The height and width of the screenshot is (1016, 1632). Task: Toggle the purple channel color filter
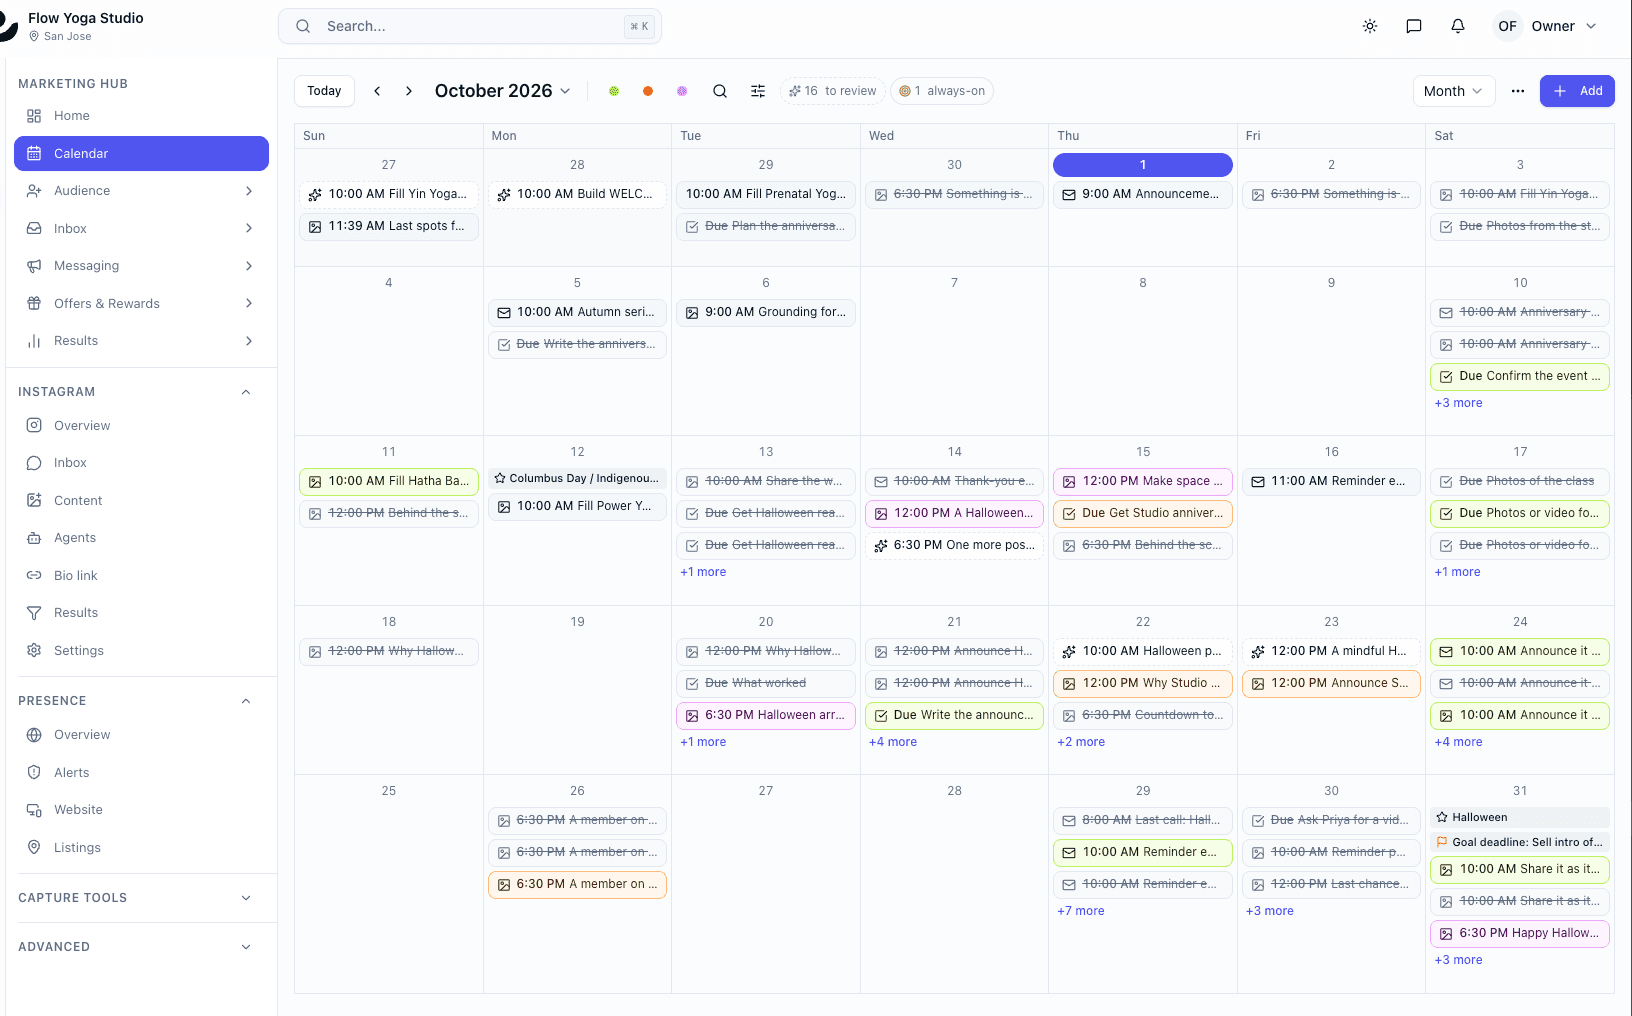[x=682, y=91]
